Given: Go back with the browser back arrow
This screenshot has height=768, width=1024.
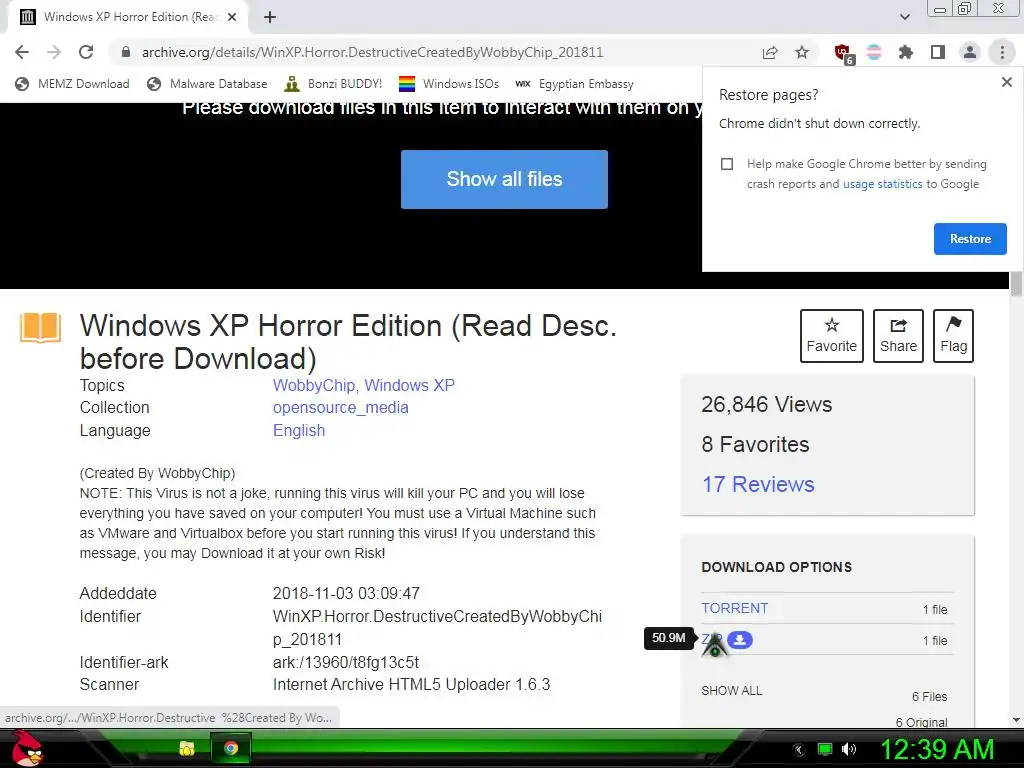Looking at the screenshot, I should tap(22, 52).
